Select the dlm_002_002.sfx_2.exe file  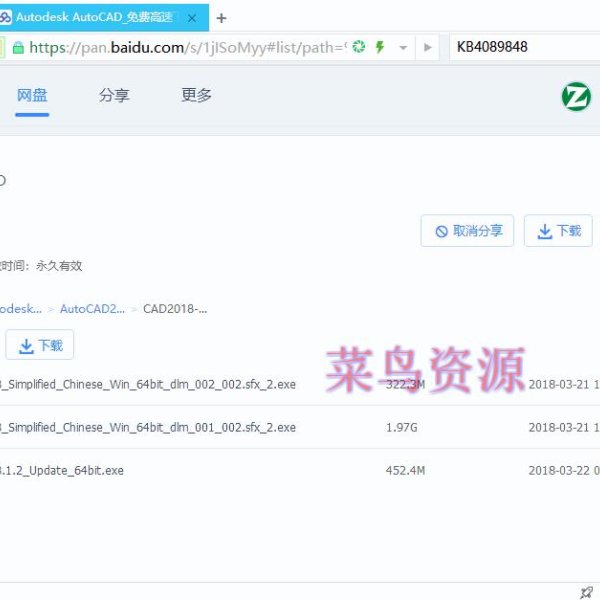[x=148, y=384]
